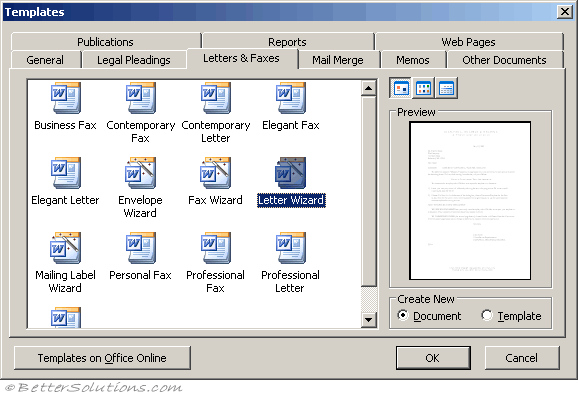Click the "Mailing Label Wizard" label text

coord(65,282)
